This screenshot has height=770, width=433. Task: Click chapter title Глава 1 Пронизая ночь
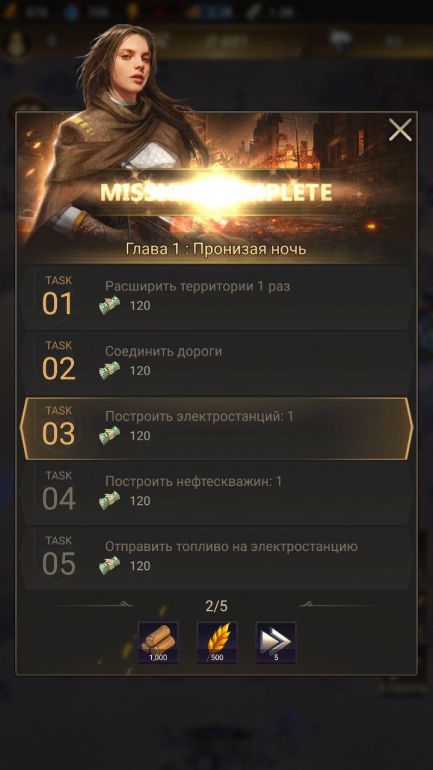pos(216,249)
